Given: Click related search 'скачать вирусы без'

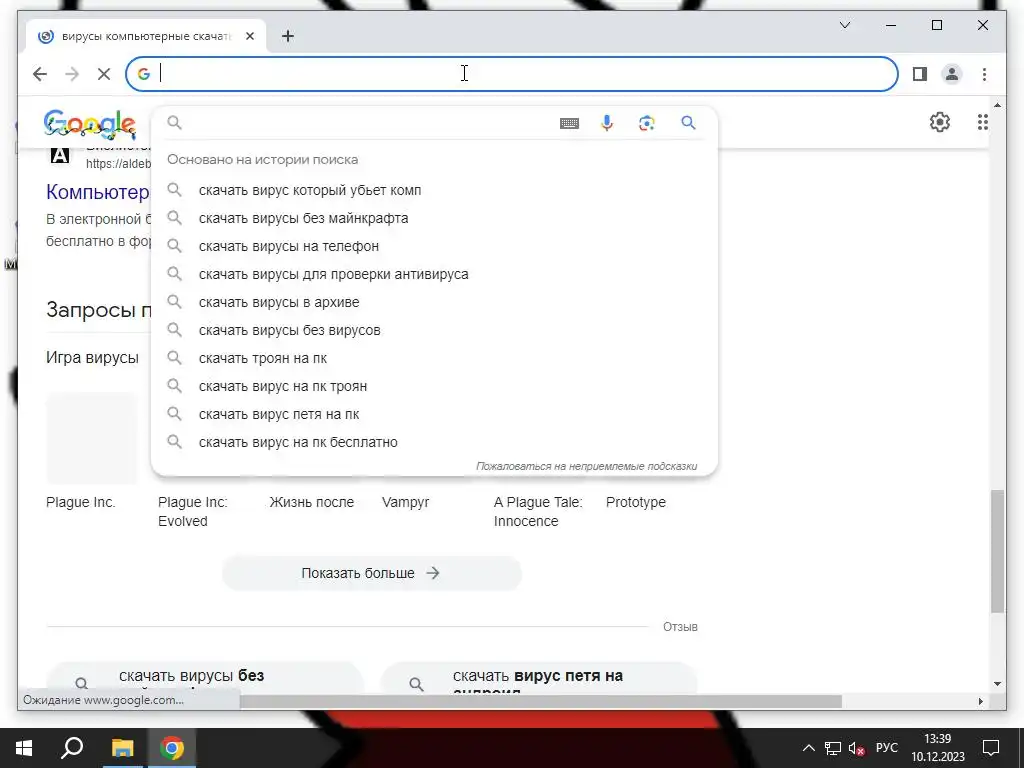Looking at the screenshot, I should [205, 678].
